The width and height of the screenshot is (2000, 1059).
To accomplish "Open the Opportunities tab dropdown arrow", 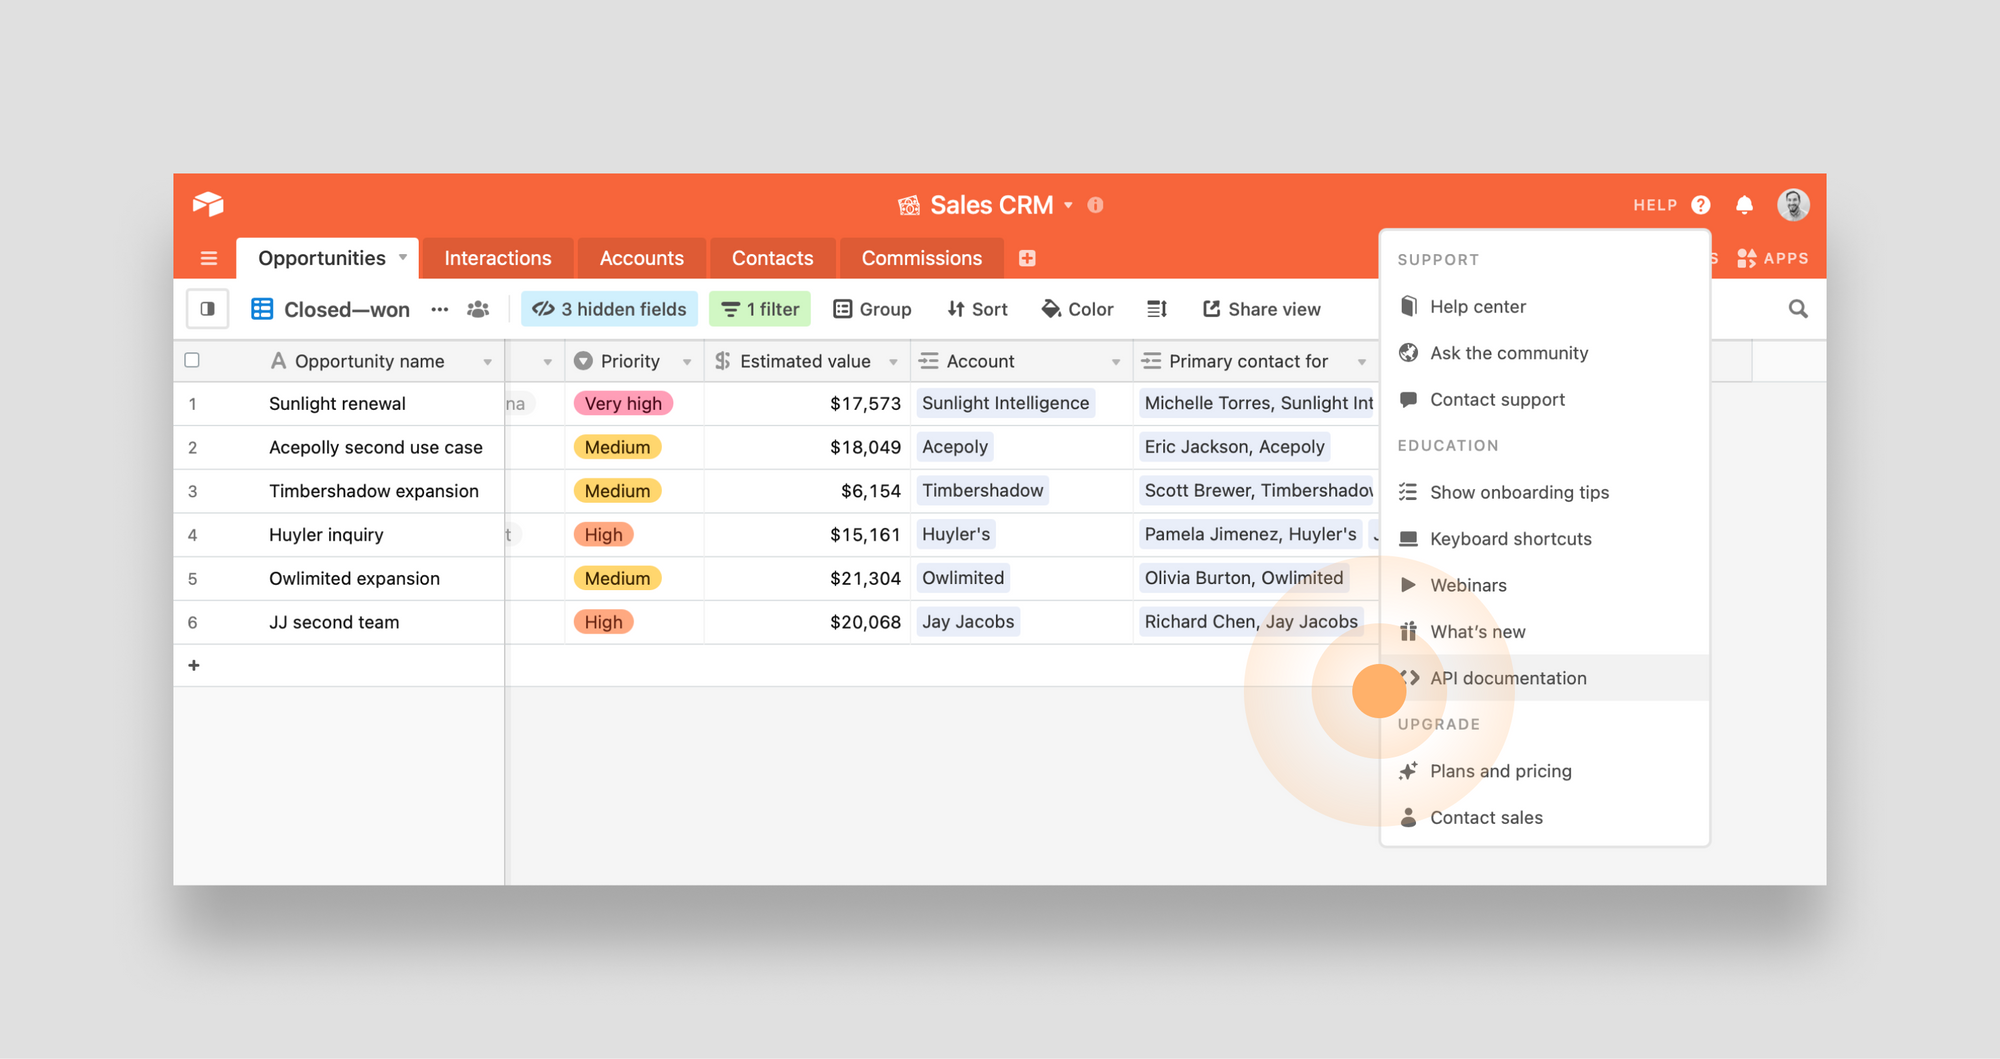I will (x=403, y=257).
